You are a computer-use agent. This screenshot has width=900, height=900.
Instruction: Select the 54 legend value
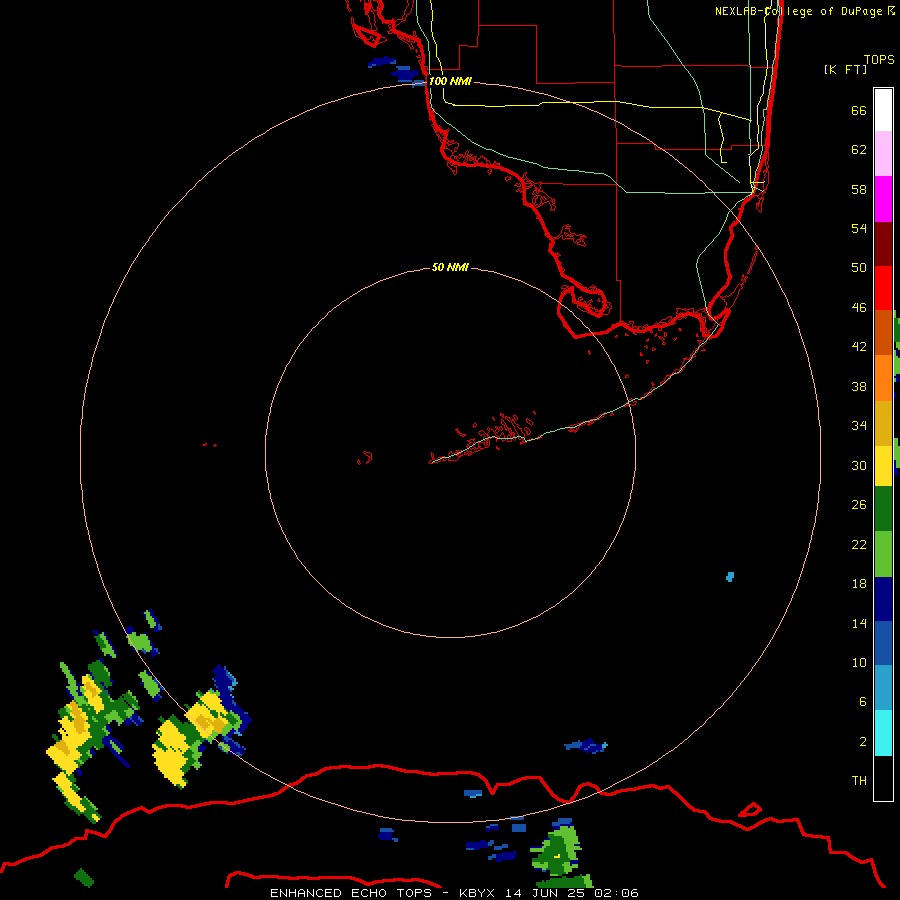click(859, 228)
